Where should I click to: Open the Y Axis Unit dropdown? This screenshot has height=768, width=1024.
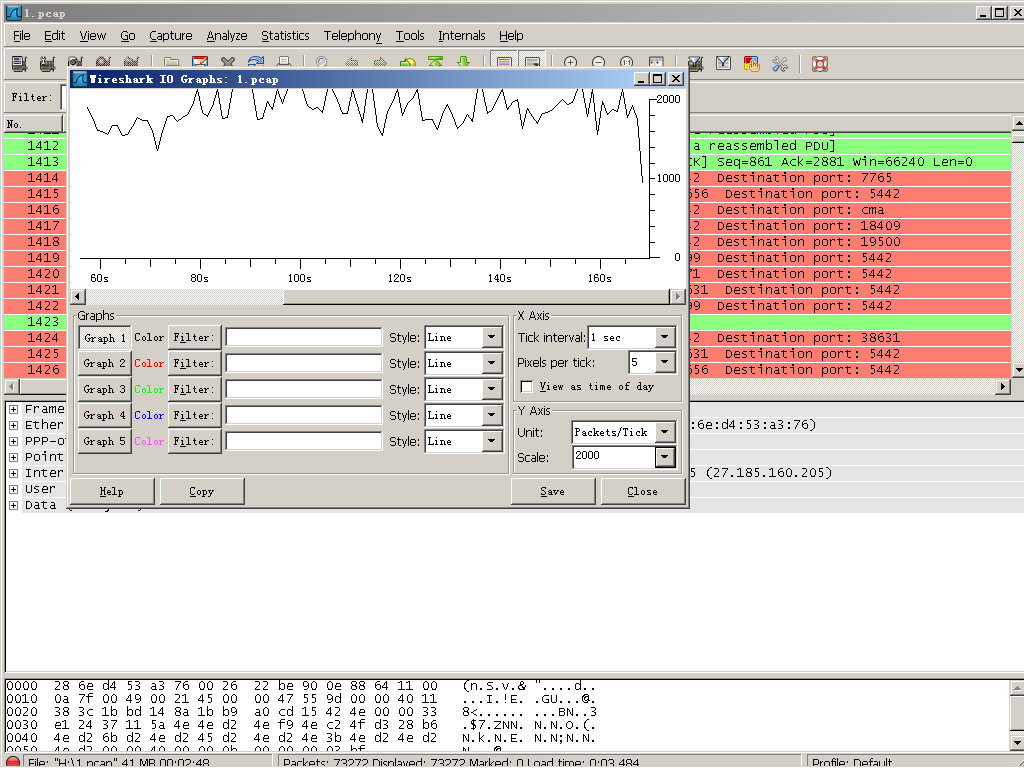665,432
